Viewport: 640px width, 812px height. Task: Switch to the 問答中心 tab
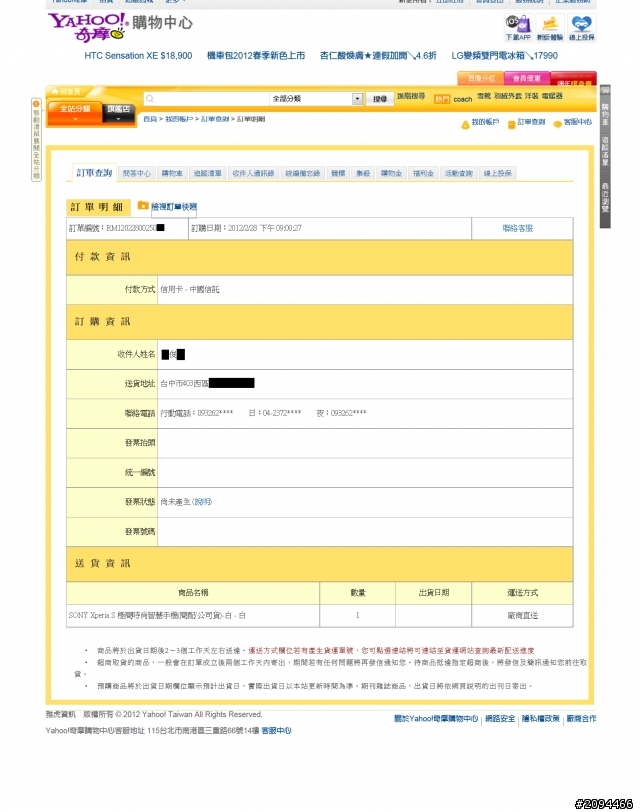click(x=137, y=173)
